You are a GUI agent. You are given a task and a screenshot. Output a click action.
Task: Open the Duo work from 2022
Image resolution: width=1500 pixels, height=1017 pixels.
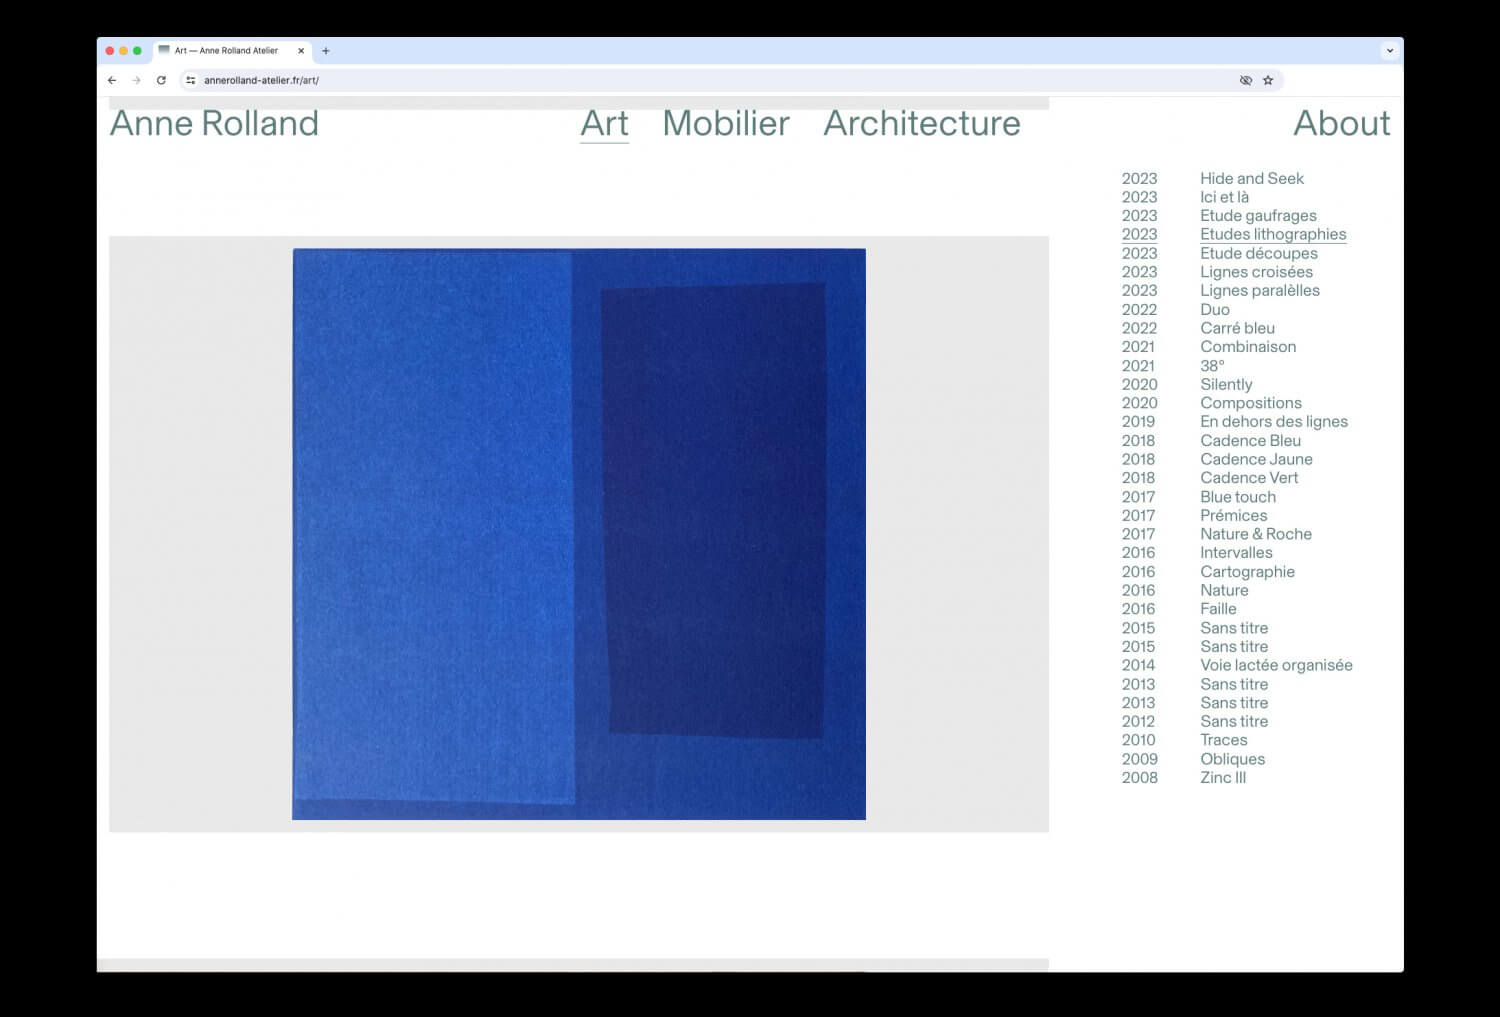pos(1215,309)
